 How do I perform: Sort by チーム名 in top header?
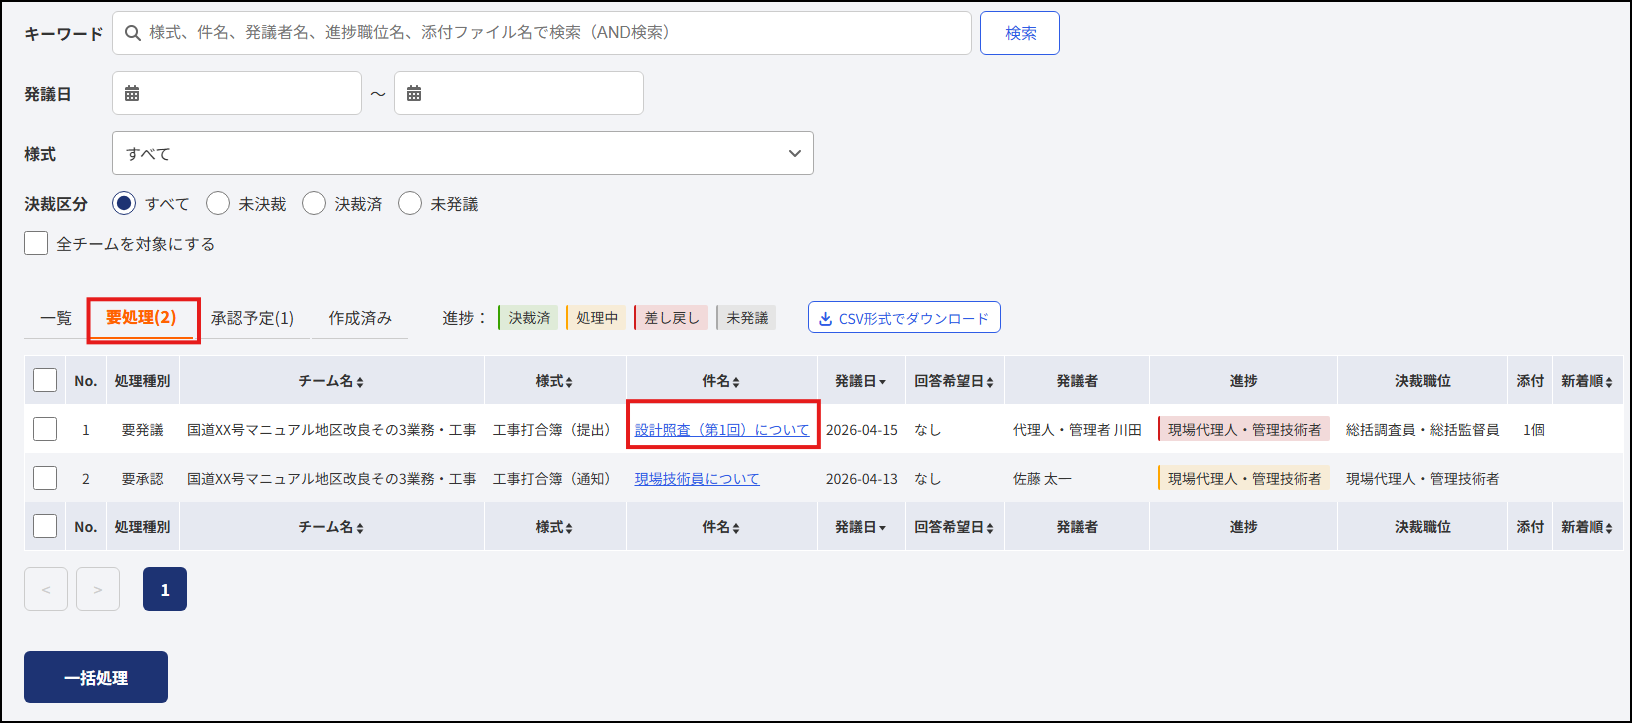[331, 381]
